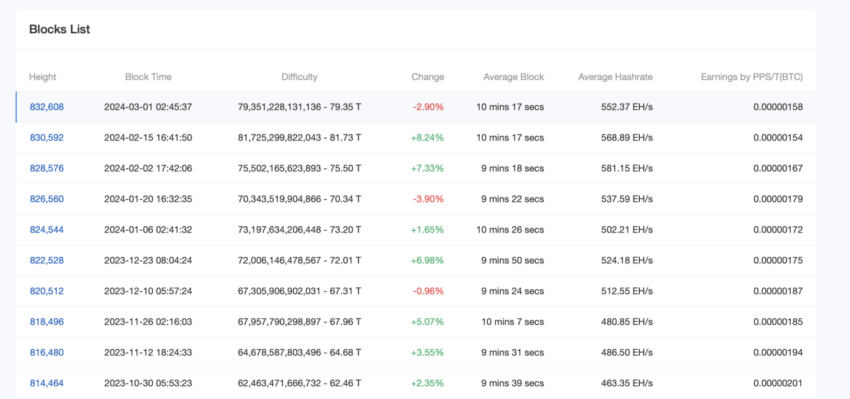This screenshot has height=399, width=850.
Task: Click the Change column header
Action: 428,77
